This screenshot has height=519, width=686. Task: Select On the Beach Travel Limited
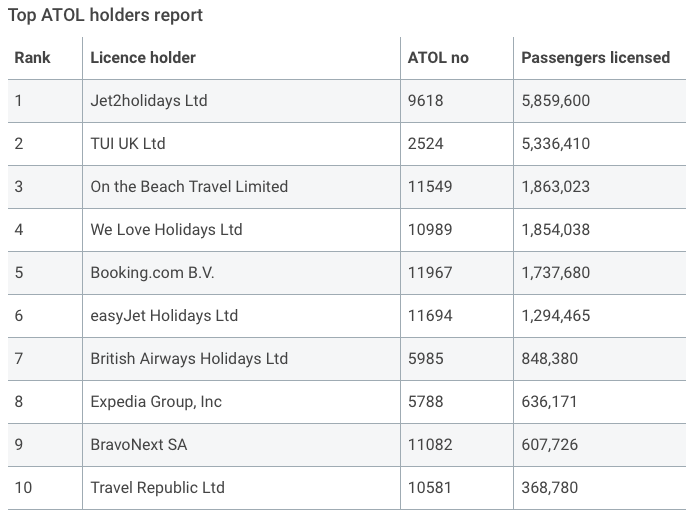[189, 187]
